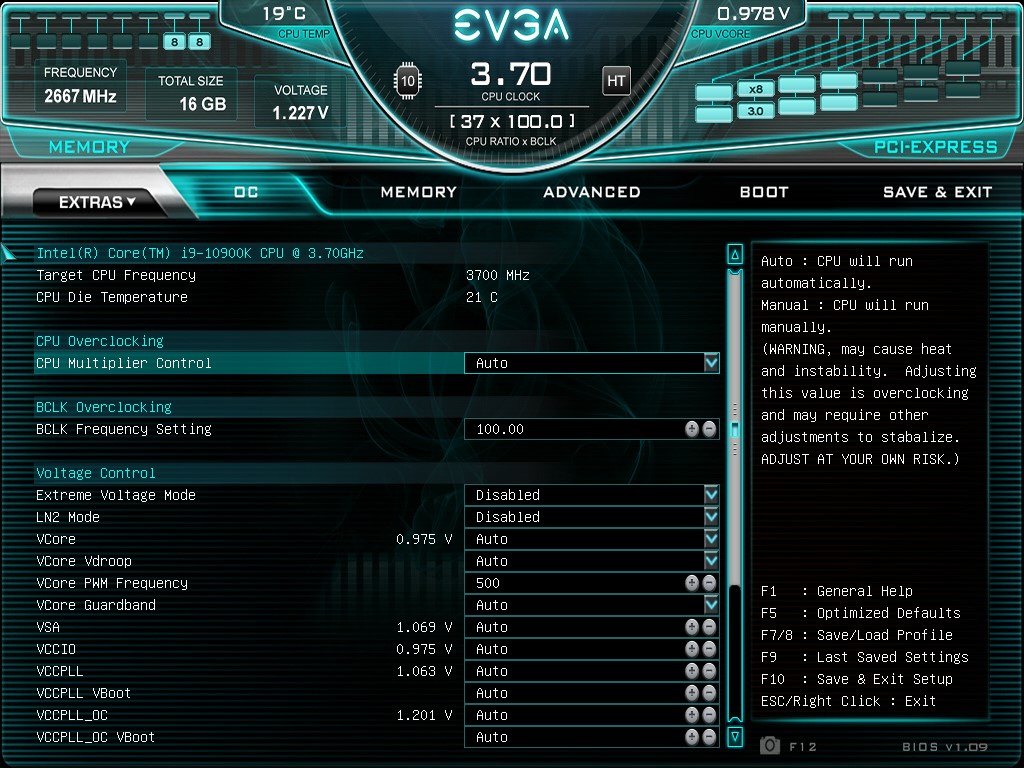The image size is (1024, 768).
Task: Click minus on the VCCPLL row
Action: [709, 671]
